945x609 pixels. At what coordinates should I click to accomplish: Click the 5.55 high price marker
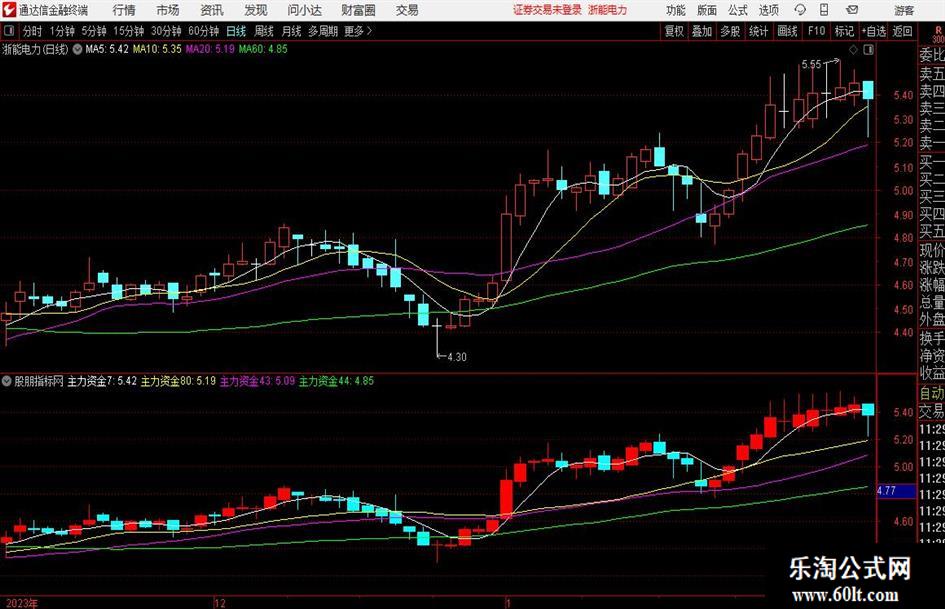point(811,64)
